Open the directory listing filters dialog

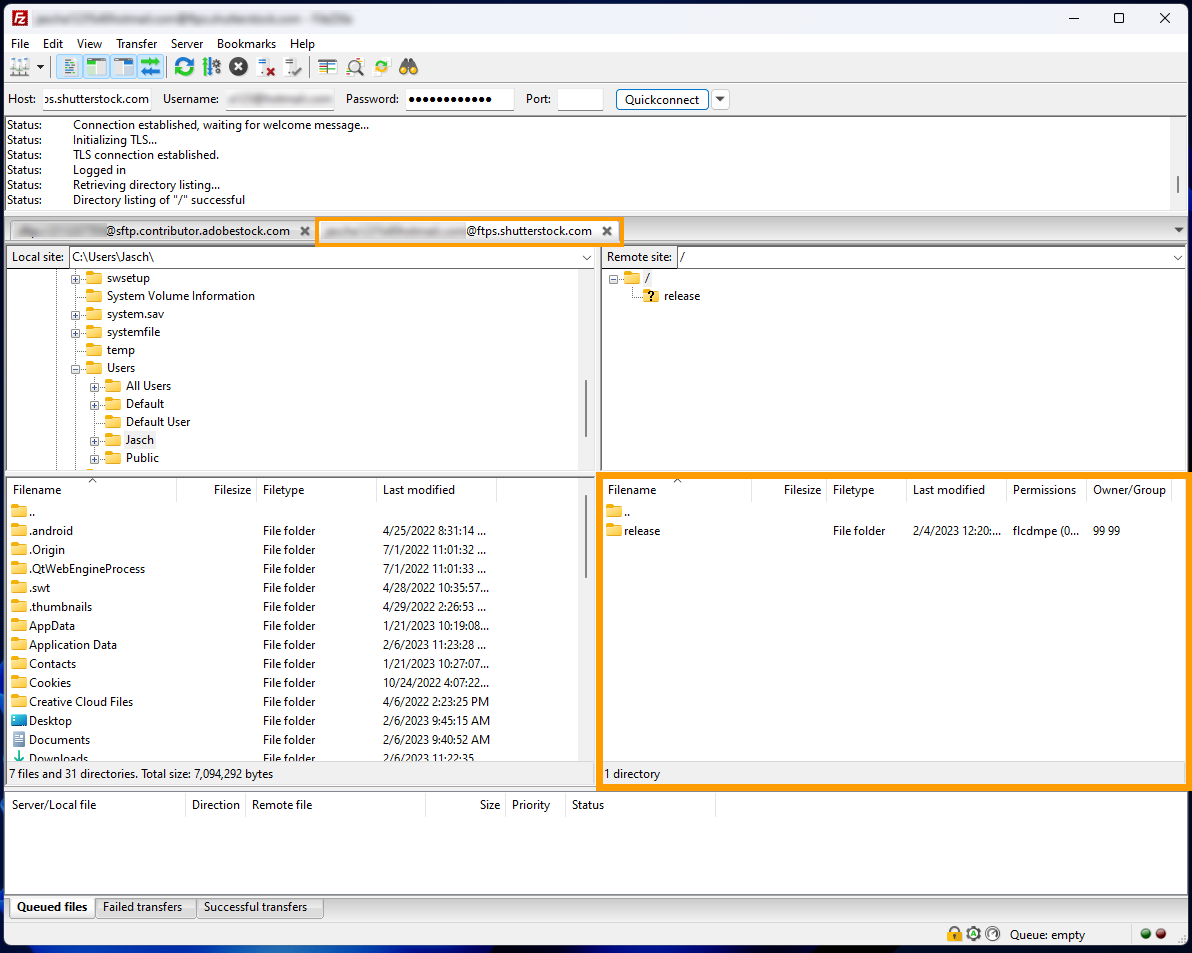pos(328,67)
